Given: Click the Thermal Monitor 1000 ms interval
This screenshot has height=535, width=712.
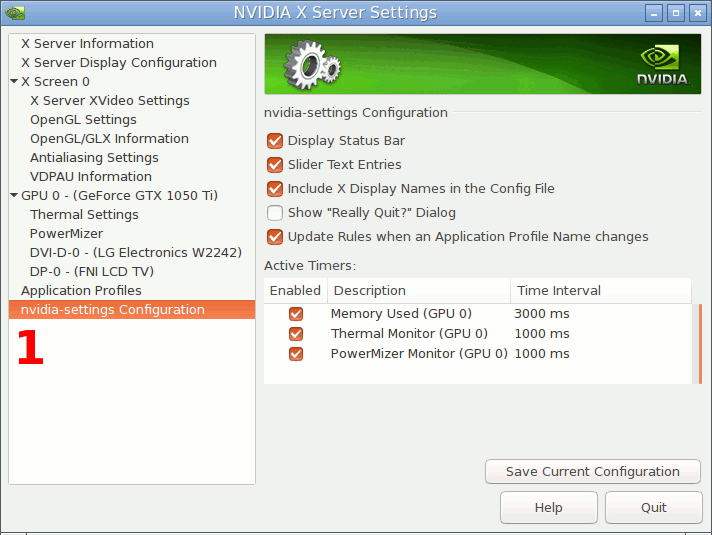Looking at the screenshot, I should point(542,334).
